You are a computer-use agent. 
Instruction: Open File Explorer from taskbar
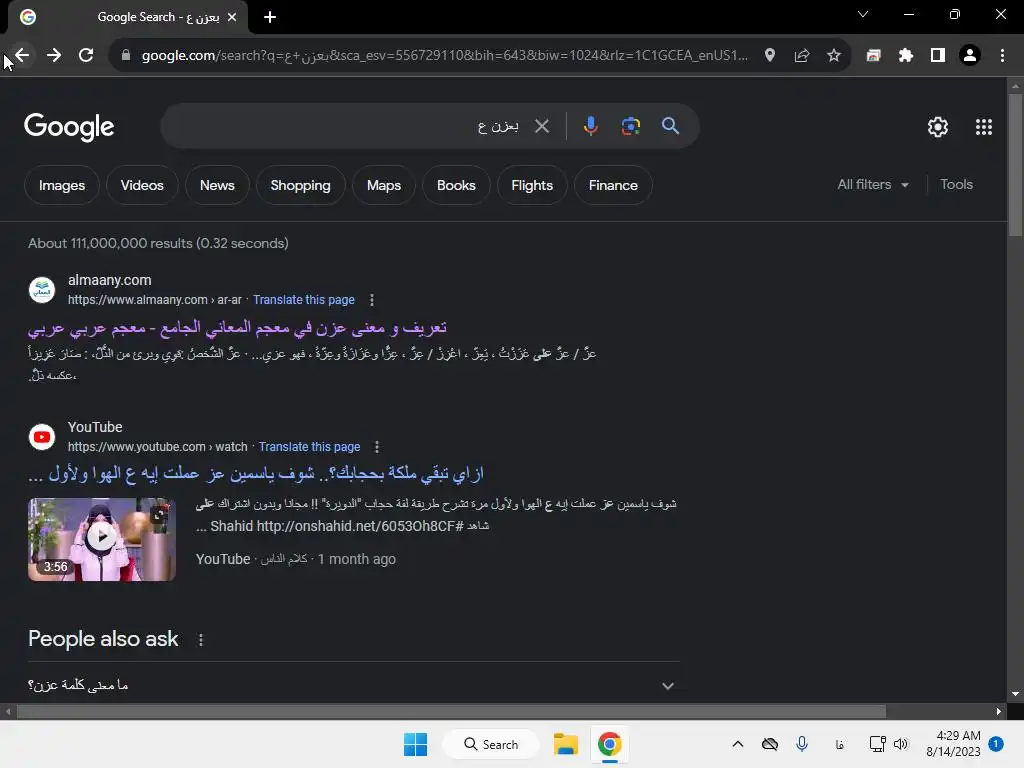pos(566,744)
